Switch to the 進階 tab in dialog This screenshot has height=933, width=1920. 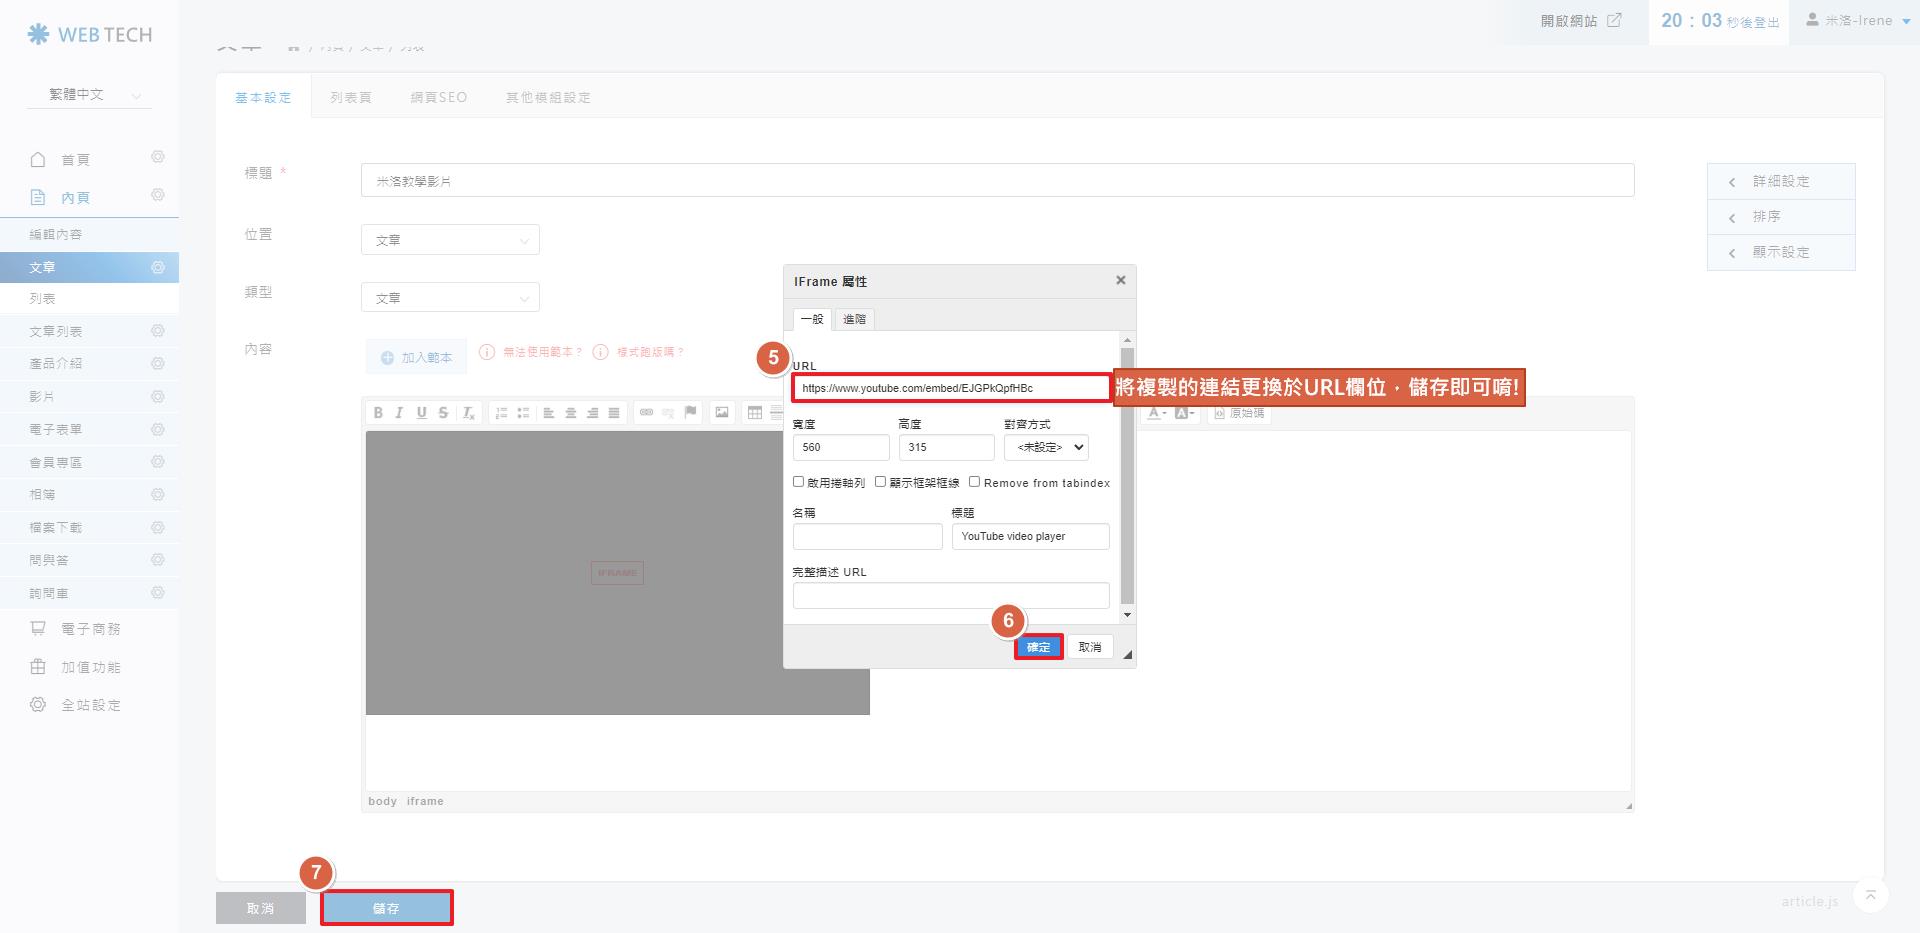tap(854, 319)
